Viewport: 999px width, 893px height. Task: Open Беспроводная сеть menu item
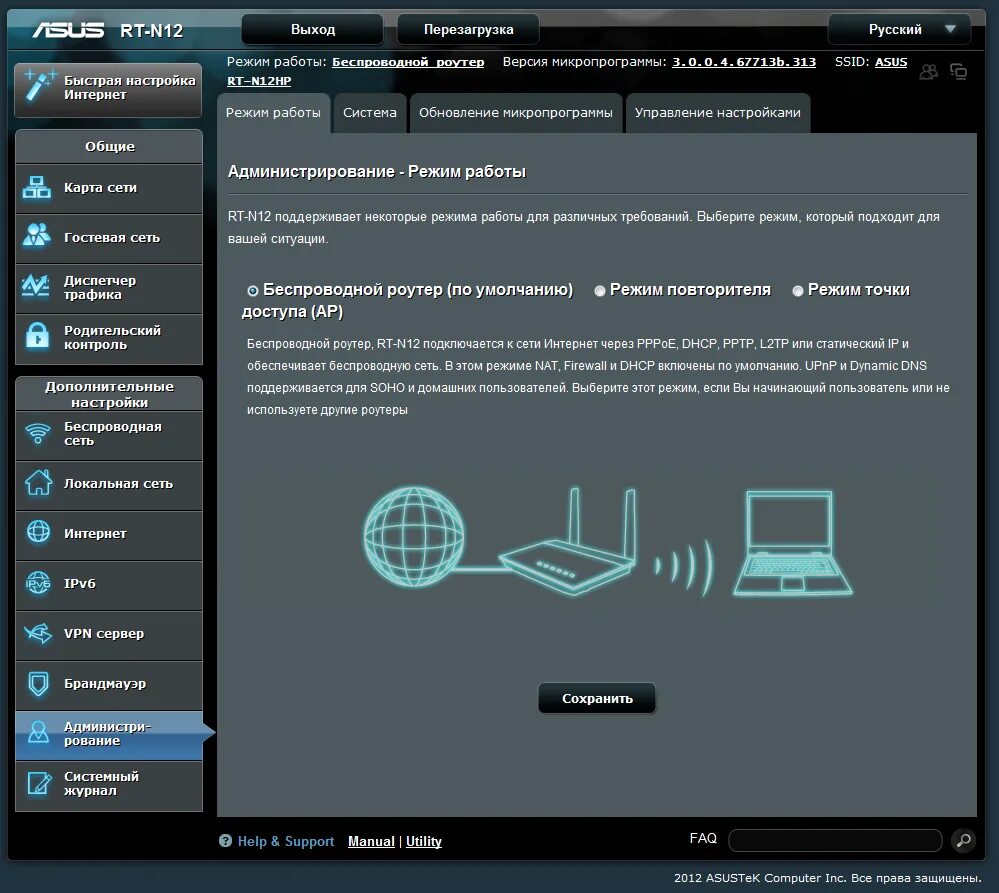click(109, 434)
